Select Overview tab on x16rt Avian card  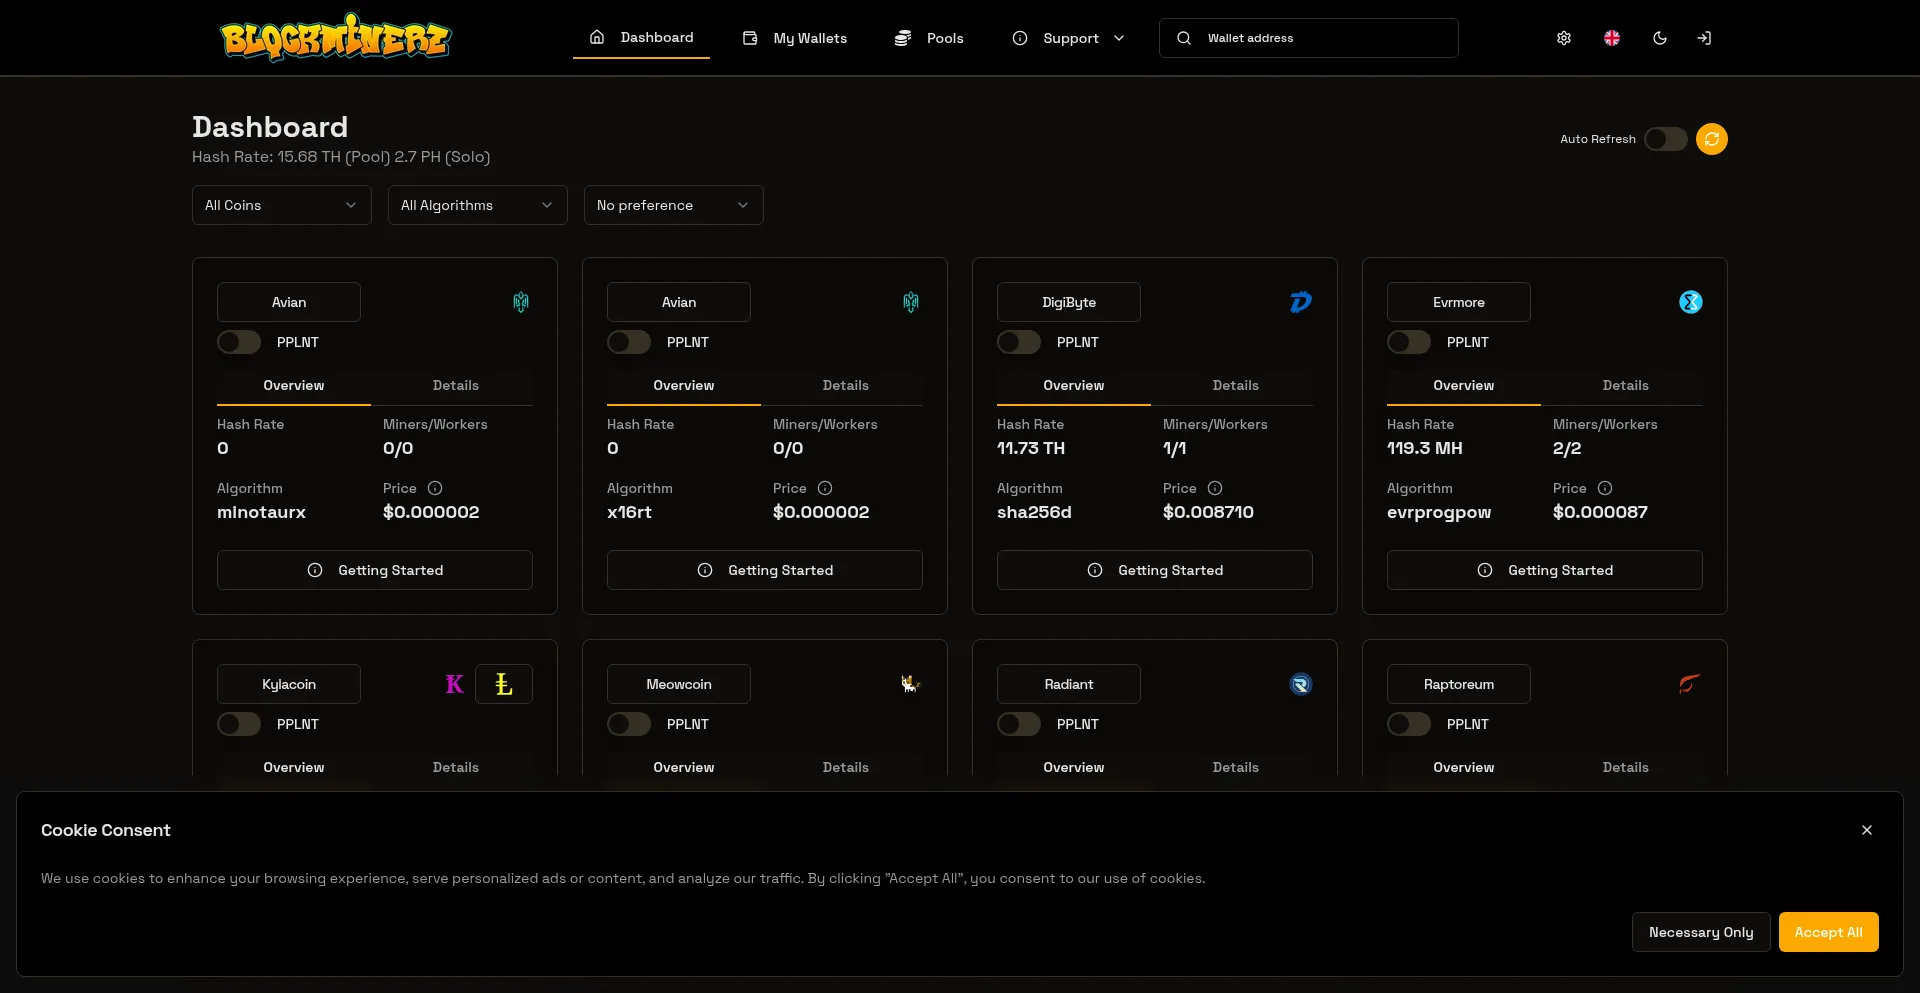pyautogui.click(x=684, y=385)
